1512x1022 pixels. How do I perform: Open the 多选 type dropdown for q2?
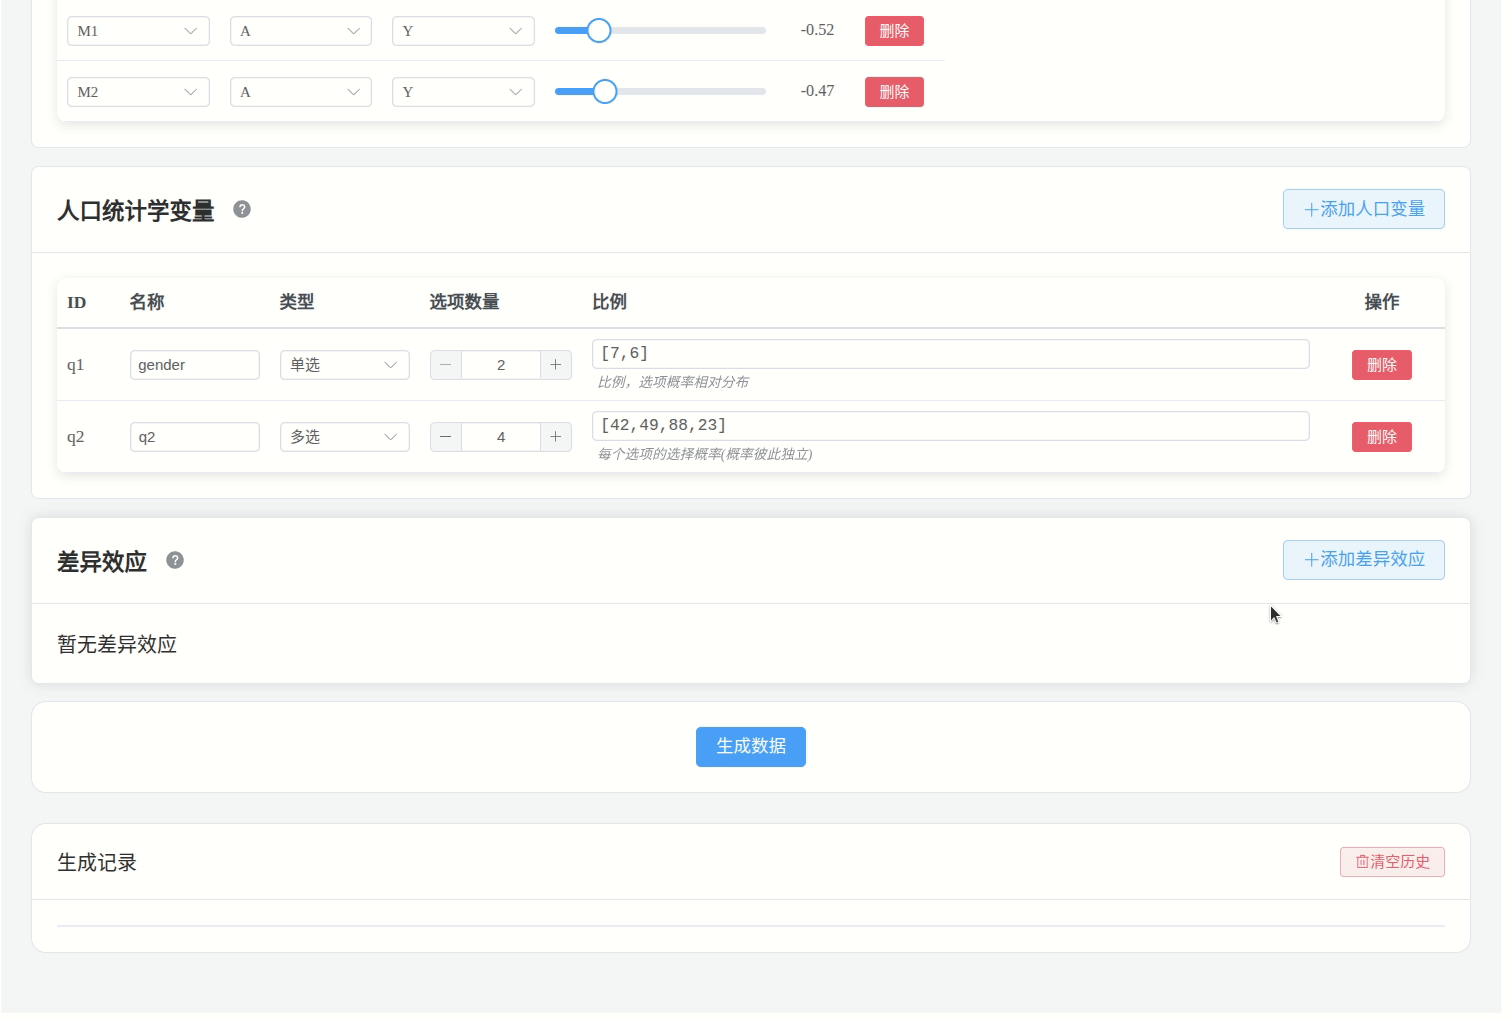(344, 436)
